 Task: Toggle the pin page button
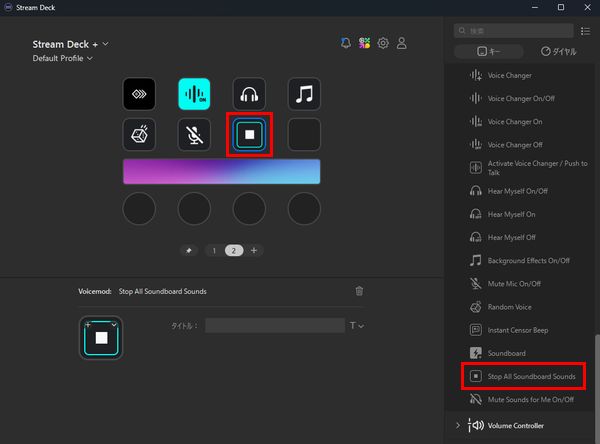pos(189,251)
